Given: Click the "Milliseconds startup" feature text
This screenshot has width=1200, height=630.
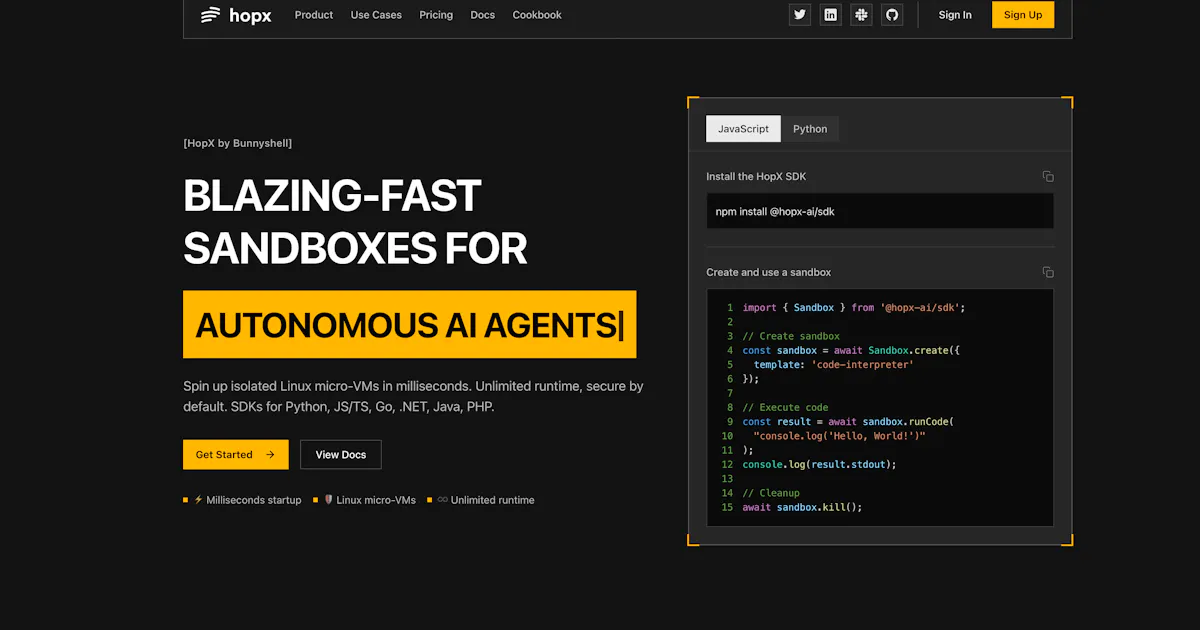Looking at the screenshot, I should pos(254,500).
